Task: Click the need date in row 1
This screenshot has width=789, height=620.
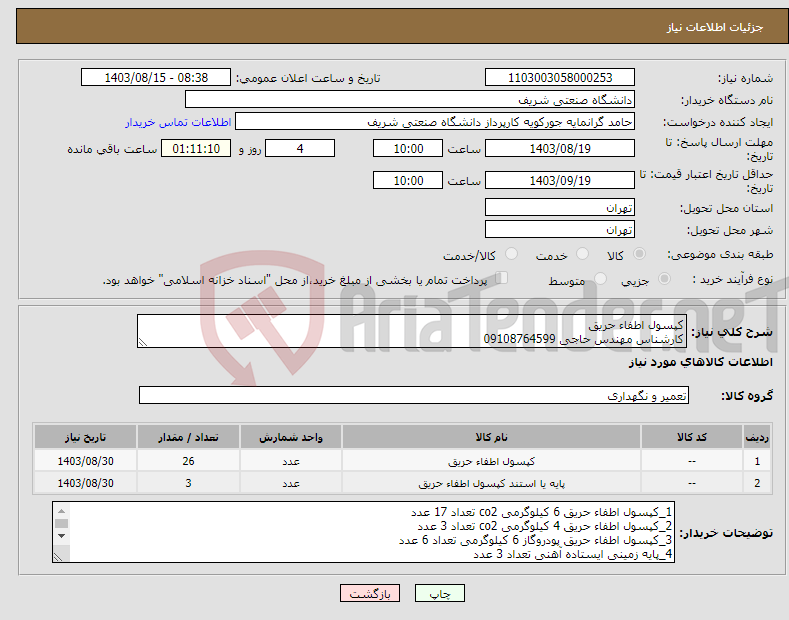Action: pos(85,461)
